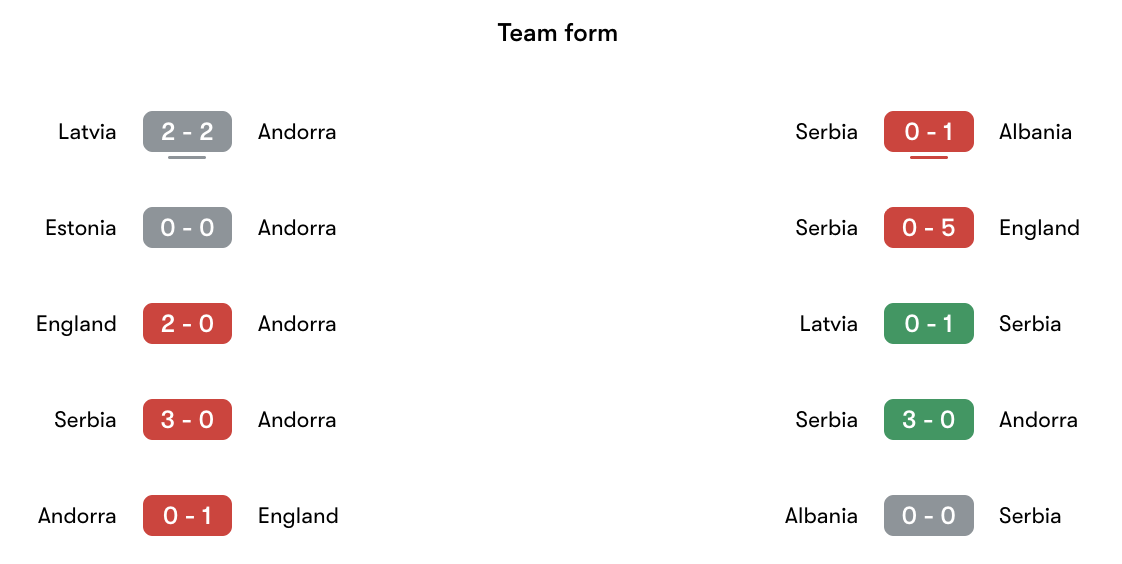Click the green 3 - 0 Serbia vs Andorra score
The width and height of the screenshot is (1122, 564).
[x=928, y=420]
